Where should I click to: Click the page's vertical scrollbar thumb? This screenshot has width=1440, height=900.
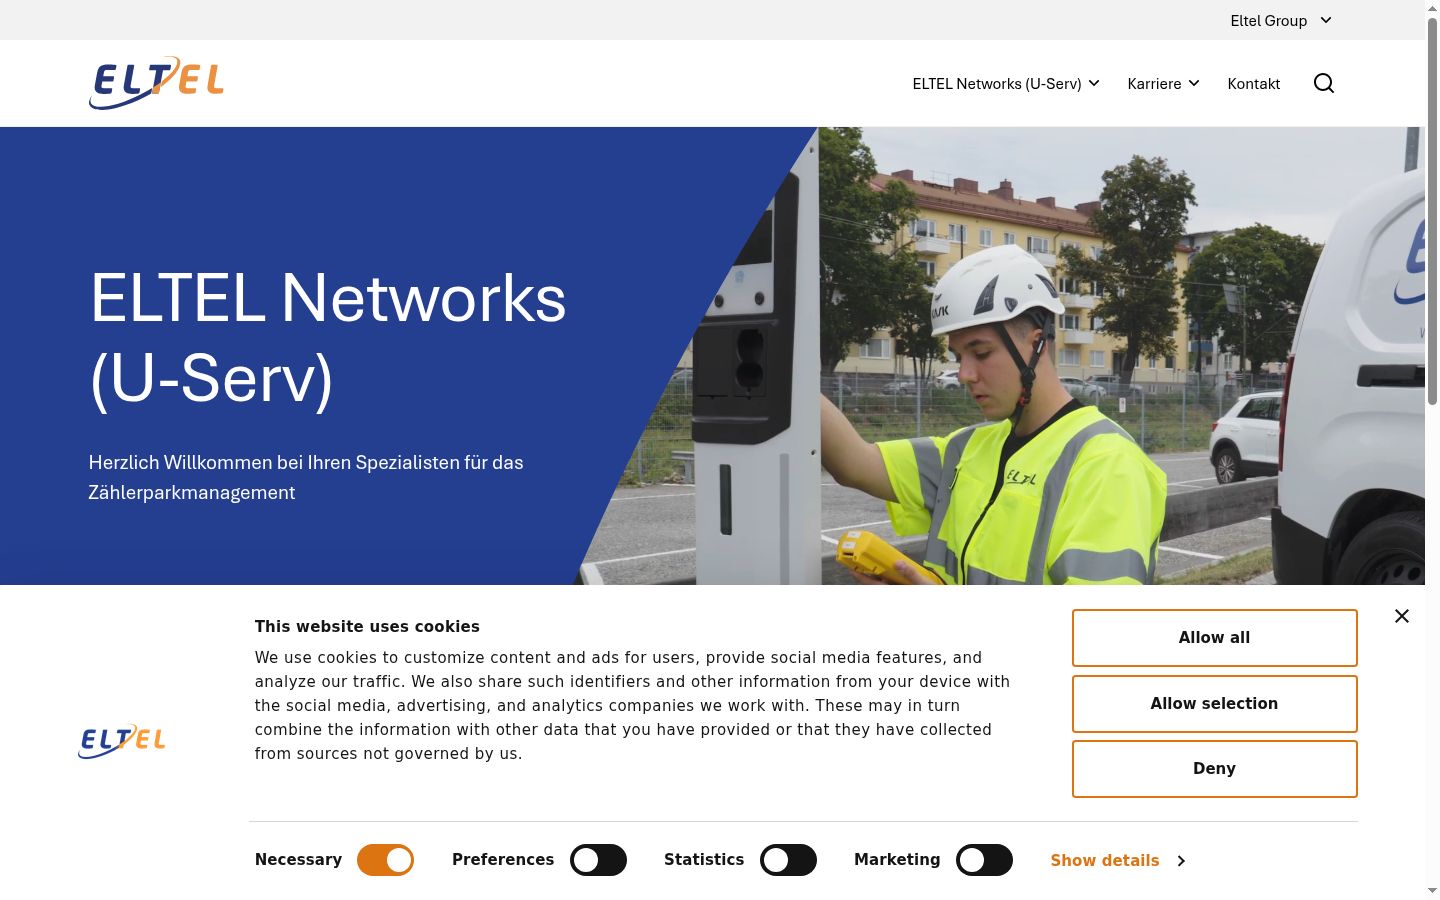(x=1432, y=210)
